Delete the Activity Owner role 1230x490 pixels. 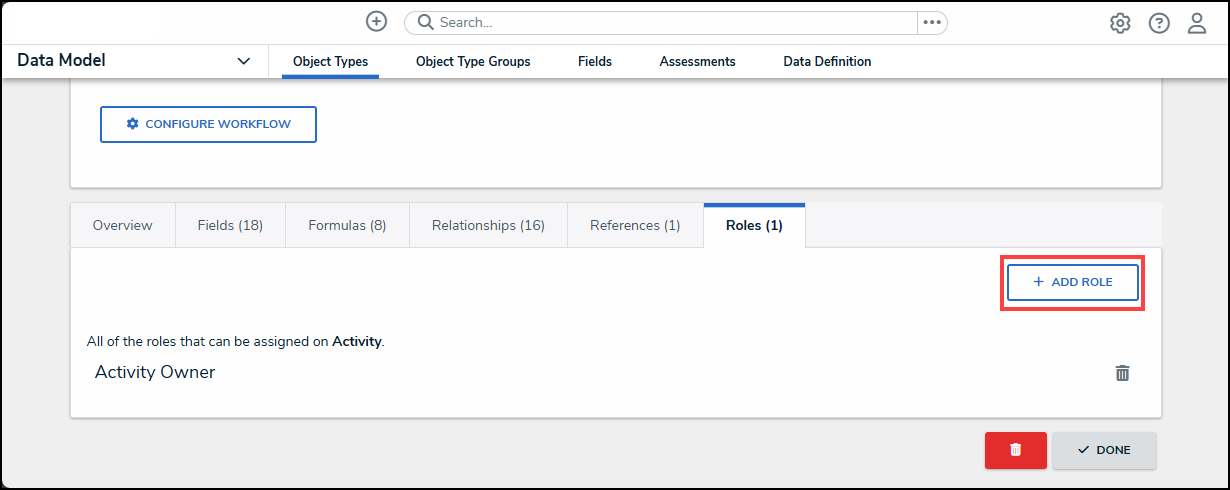[1123, 373]
